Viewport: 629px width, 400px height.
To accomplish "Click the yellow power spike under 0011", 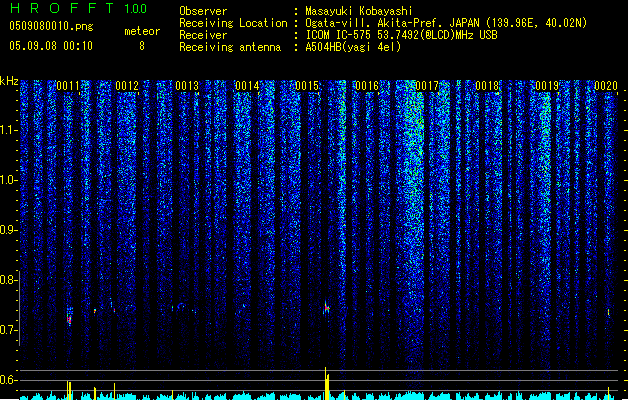I will (x=69, y=390).
